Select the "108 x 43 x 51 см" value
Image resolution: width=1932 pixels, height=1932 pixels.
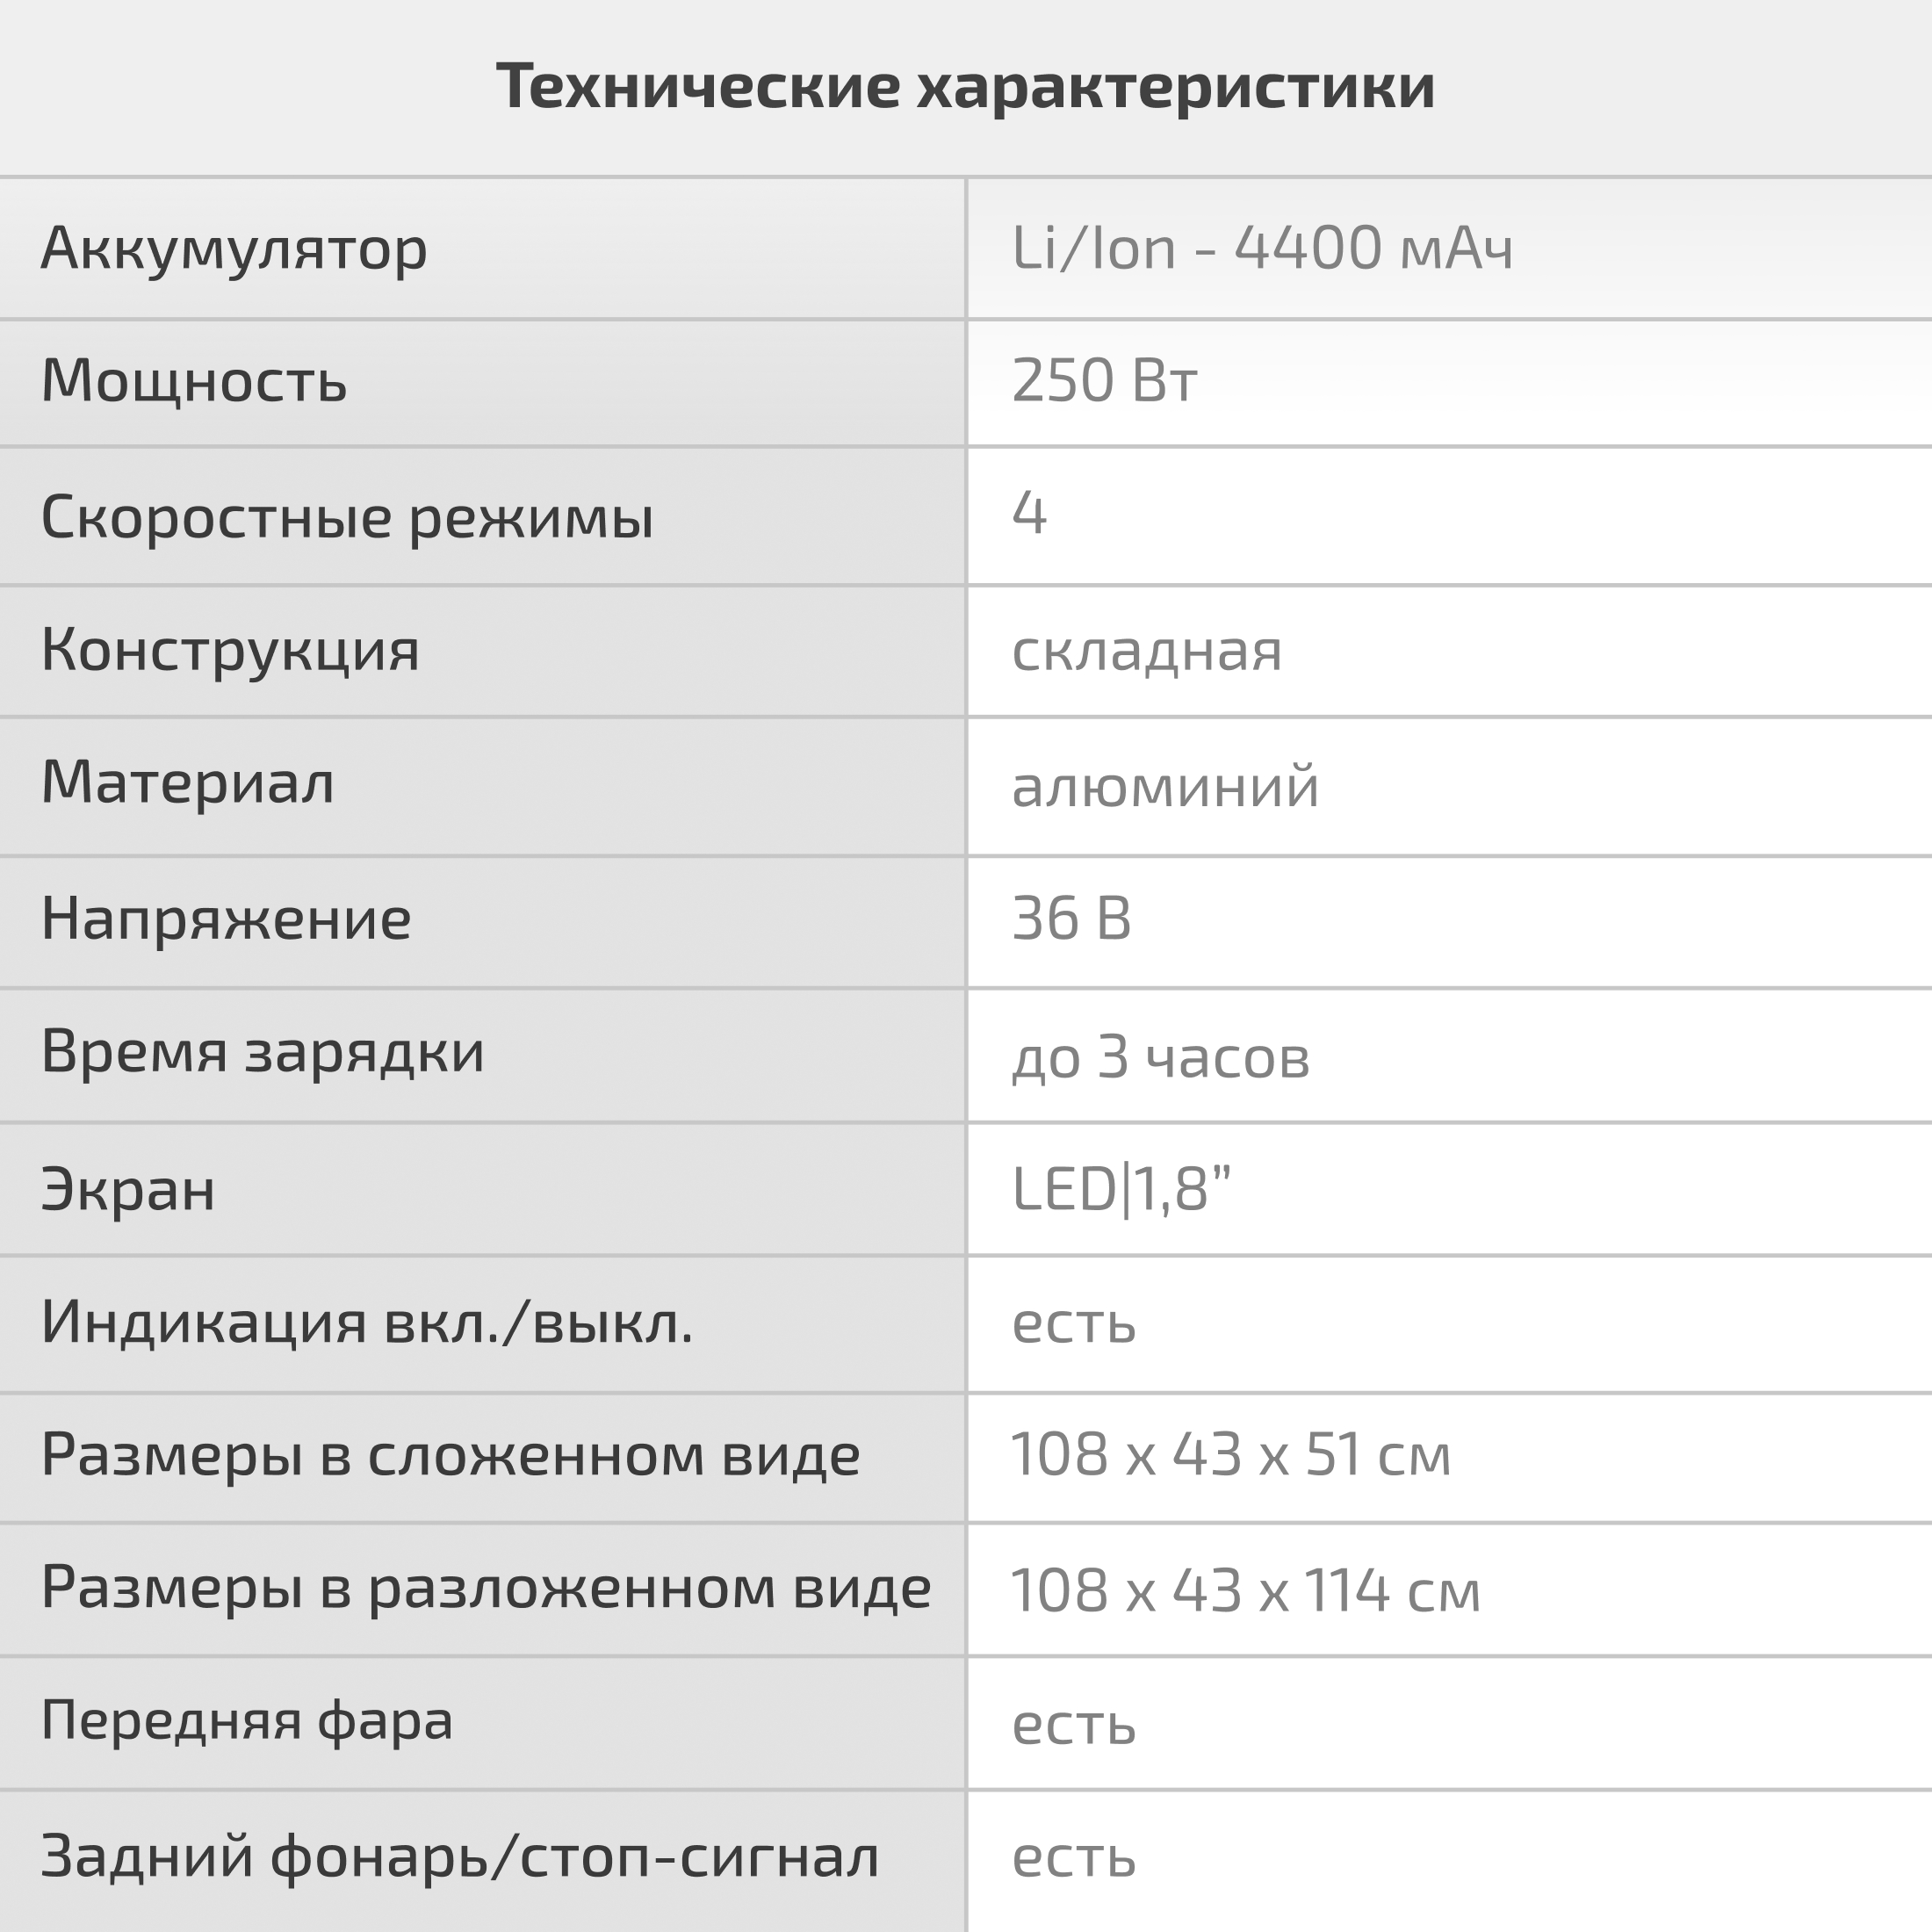click(x=1230, y=1454)
